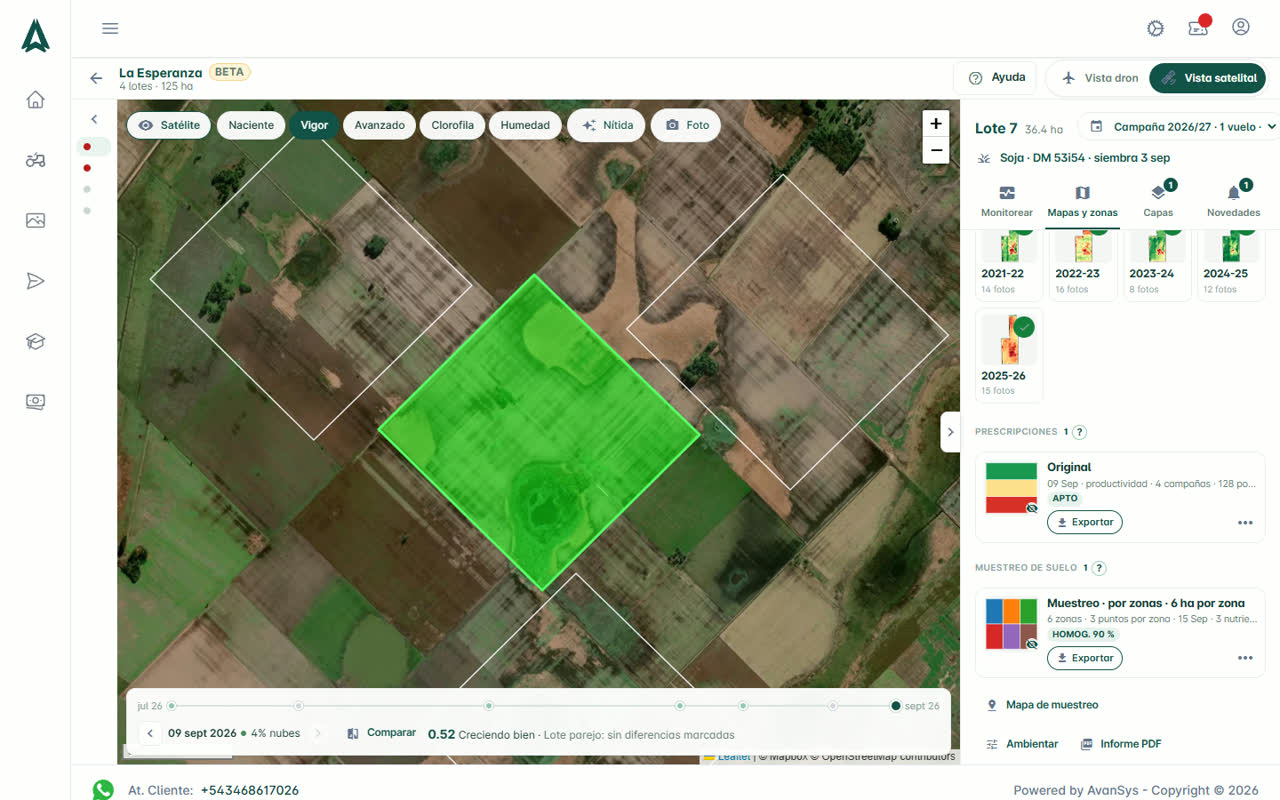
Task: Select the Clorofila map layer
Action: 453,125
